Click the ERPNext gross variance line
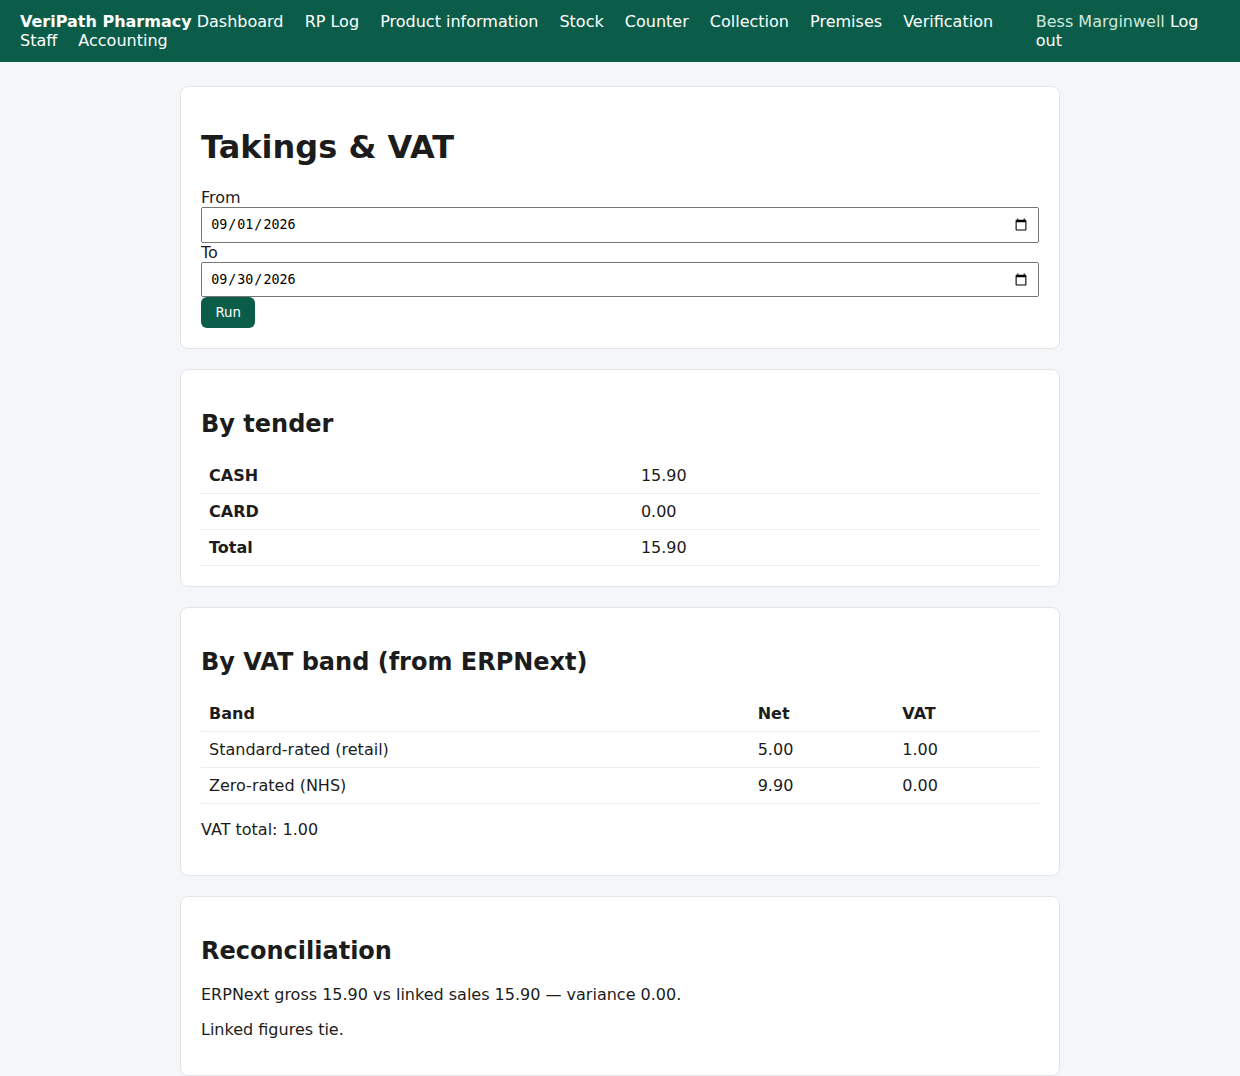 click(x=441, y=995)
